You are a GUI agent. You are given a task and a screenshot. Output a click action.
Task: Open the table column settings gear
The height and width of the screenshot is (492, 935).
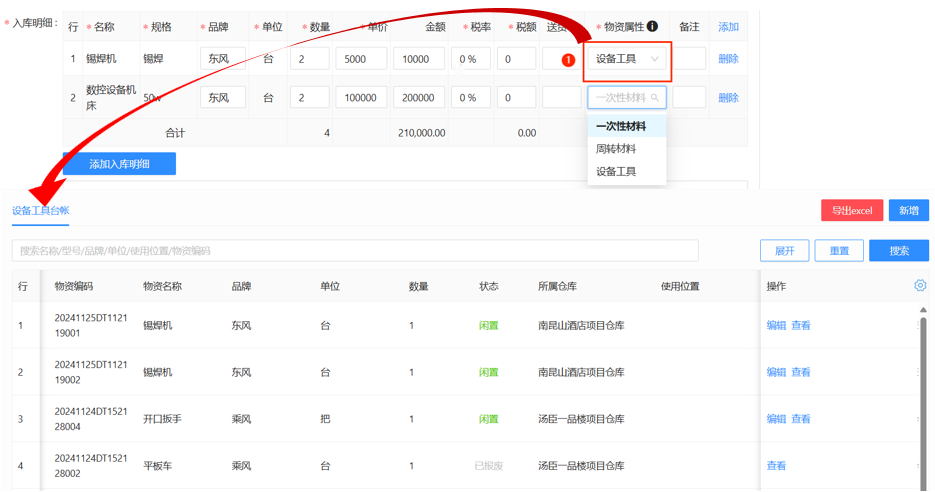(920, 286)
